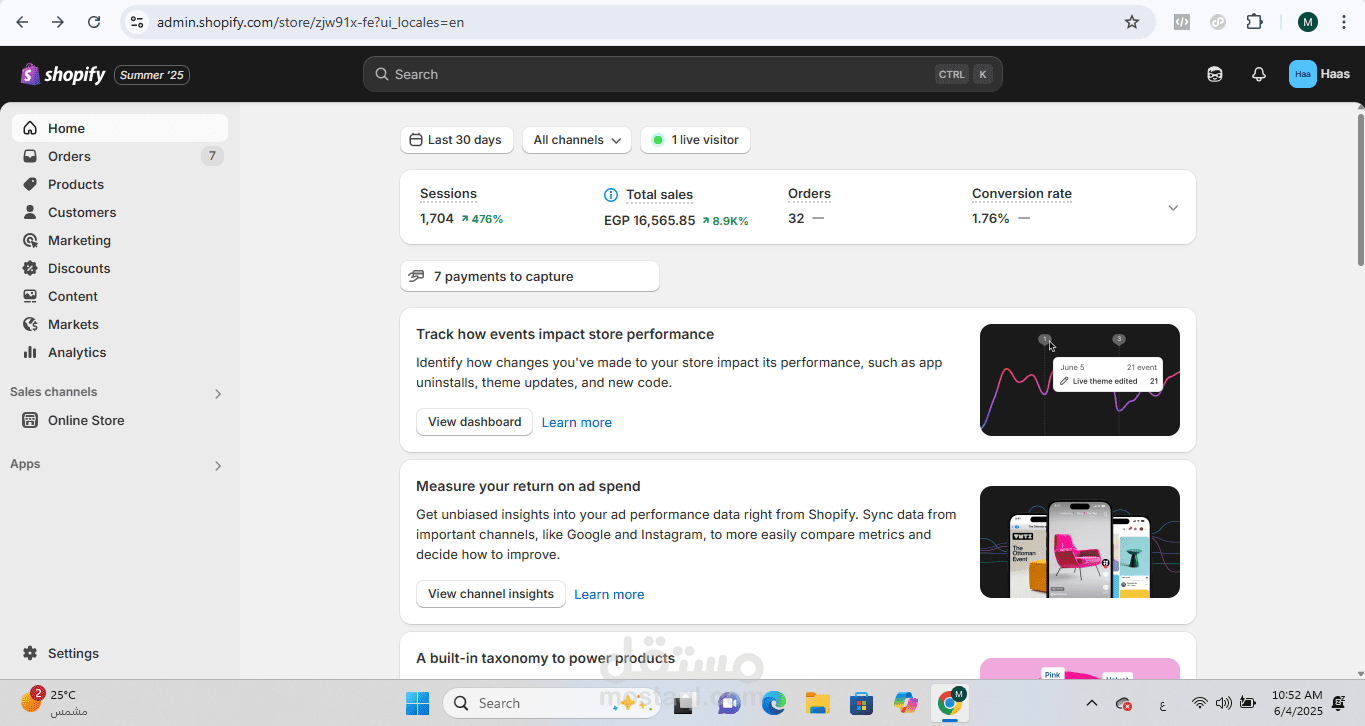Follow Learn more under ad spend
The height and width of the screenshot is (726, 1365).
click(609, 595)
